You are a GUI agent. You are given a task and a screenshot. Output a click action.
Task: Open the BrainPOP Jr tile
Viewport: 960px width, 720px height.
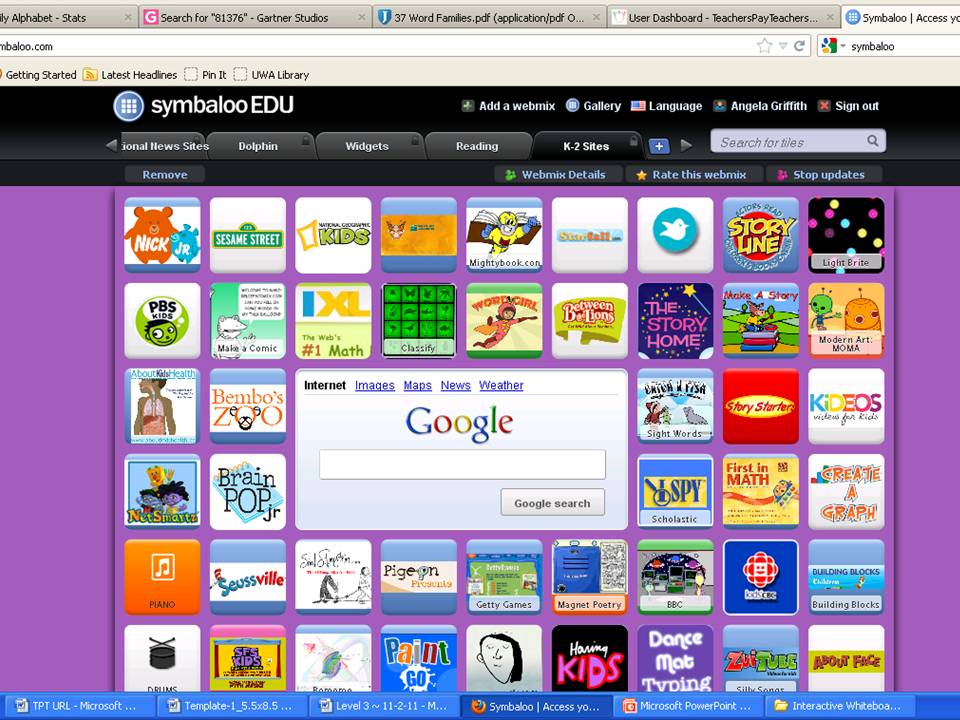(247, 492)
